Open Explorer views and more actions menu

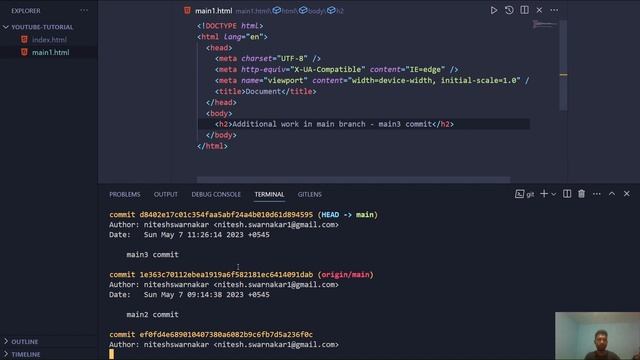click(x=84, y=11)
